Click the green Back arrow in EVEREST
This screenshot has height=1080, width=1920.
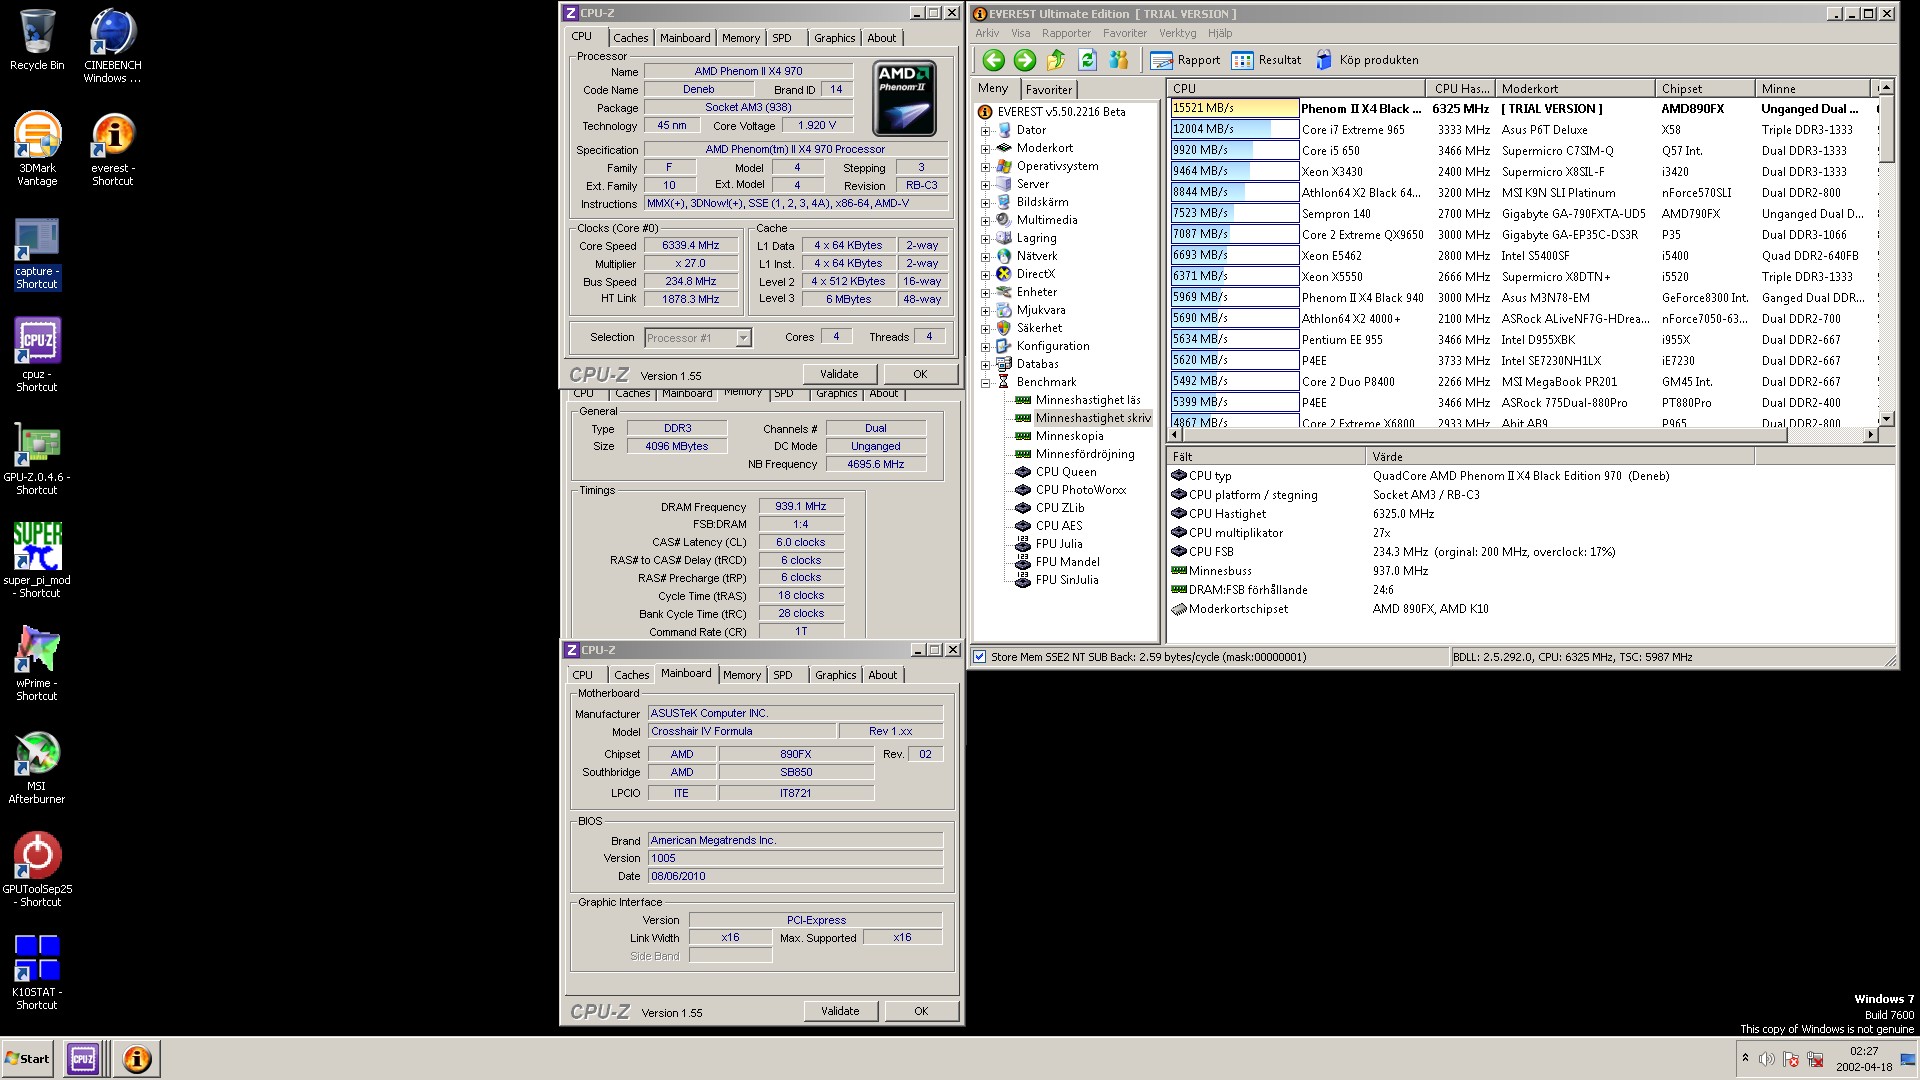tap(993, 60)
